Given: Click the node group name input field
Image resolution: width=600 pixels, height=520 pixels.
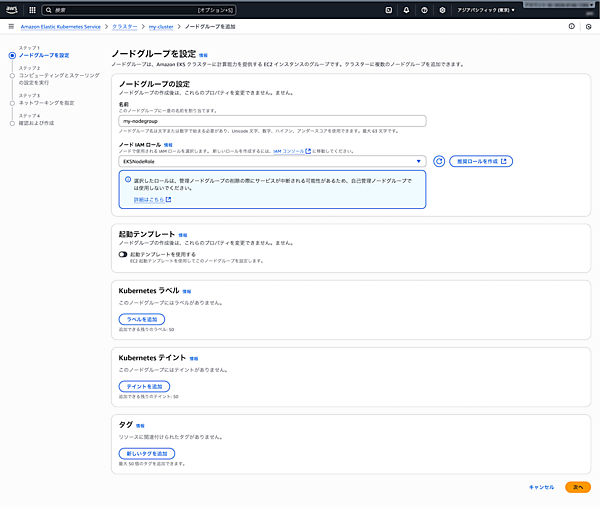Looking at the screenshot, I should click(x=272, y=121).
